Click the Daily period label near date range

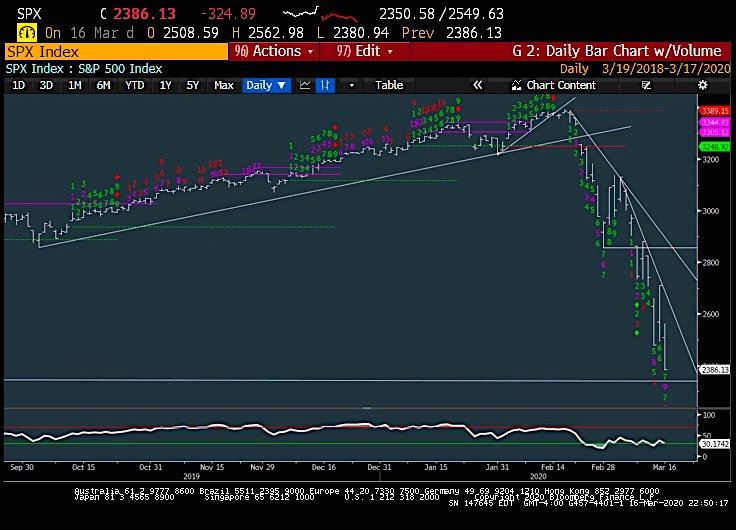[x=574, y=69]
